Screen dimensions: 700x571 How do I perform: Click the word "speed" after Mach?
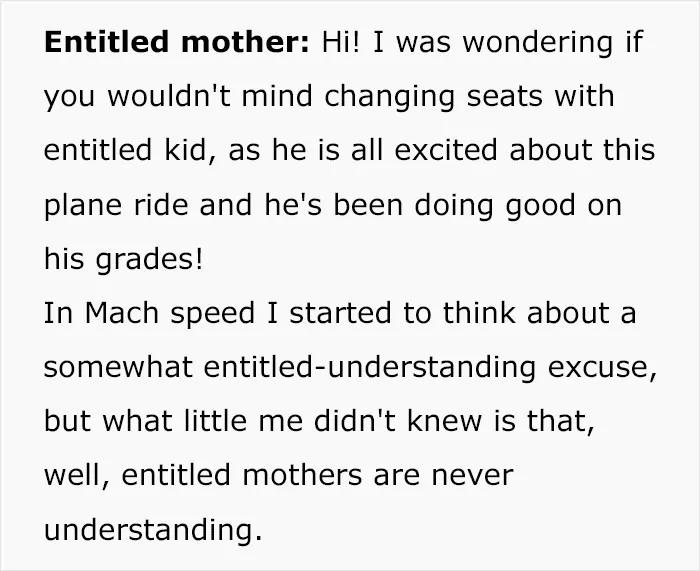212,315
